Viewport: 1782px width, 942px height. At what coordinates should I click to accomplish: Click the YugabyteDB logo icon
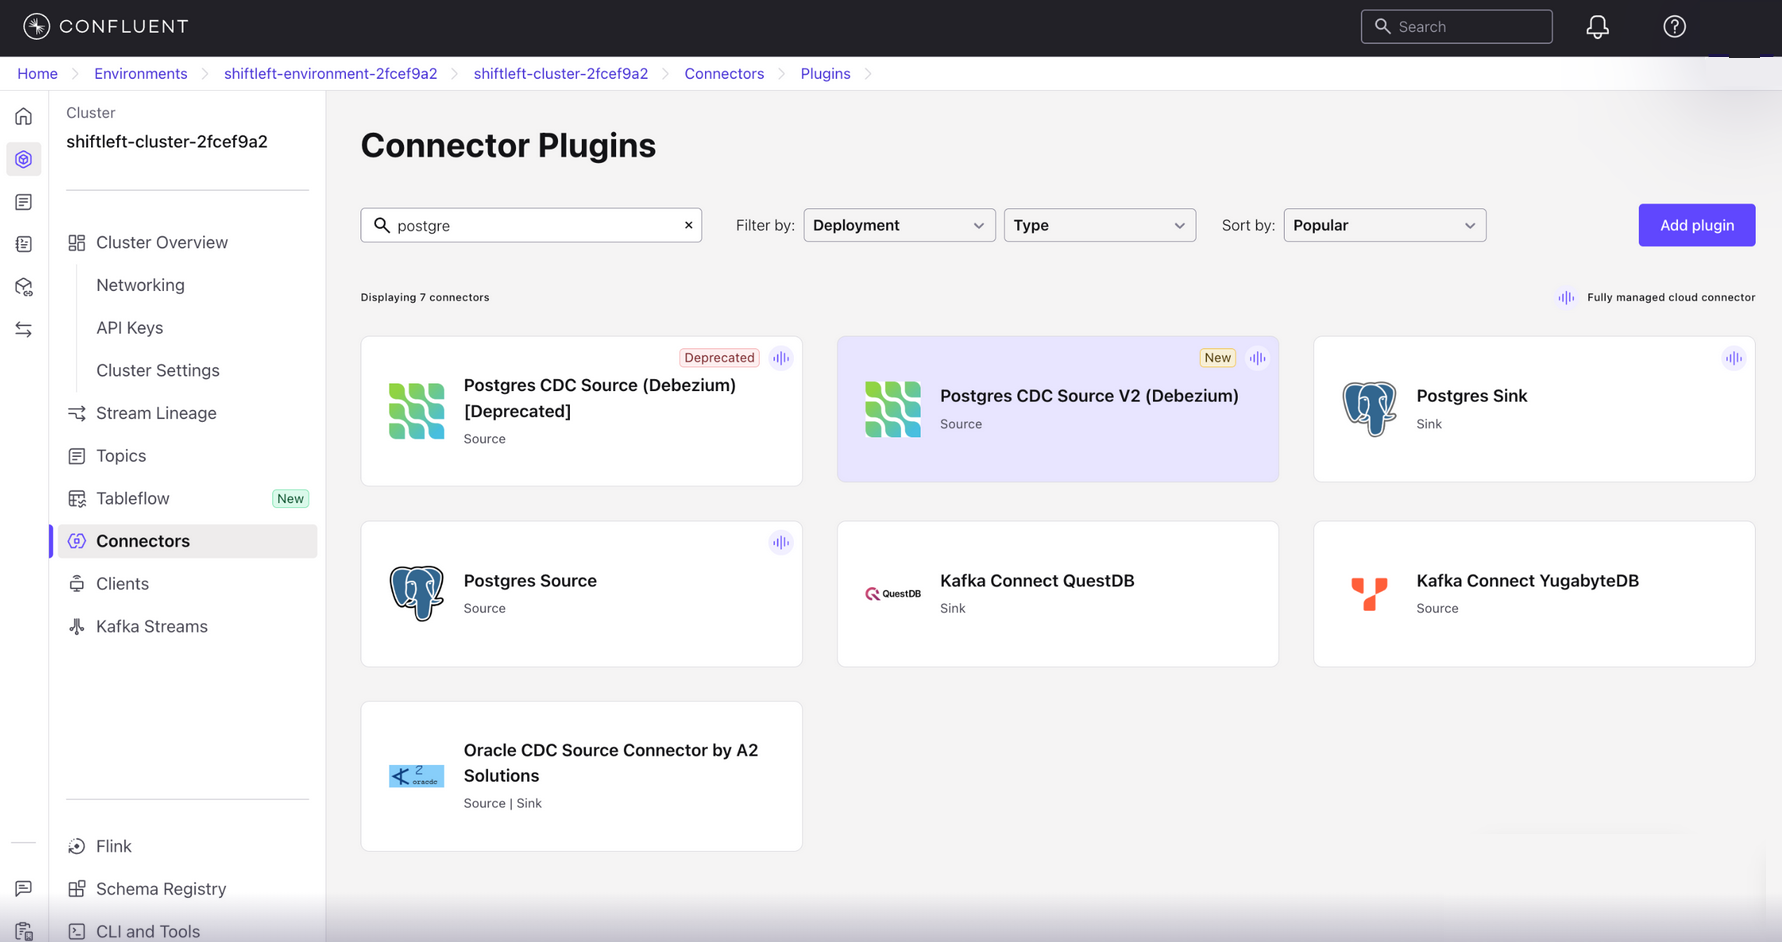tap(1369, 594)
